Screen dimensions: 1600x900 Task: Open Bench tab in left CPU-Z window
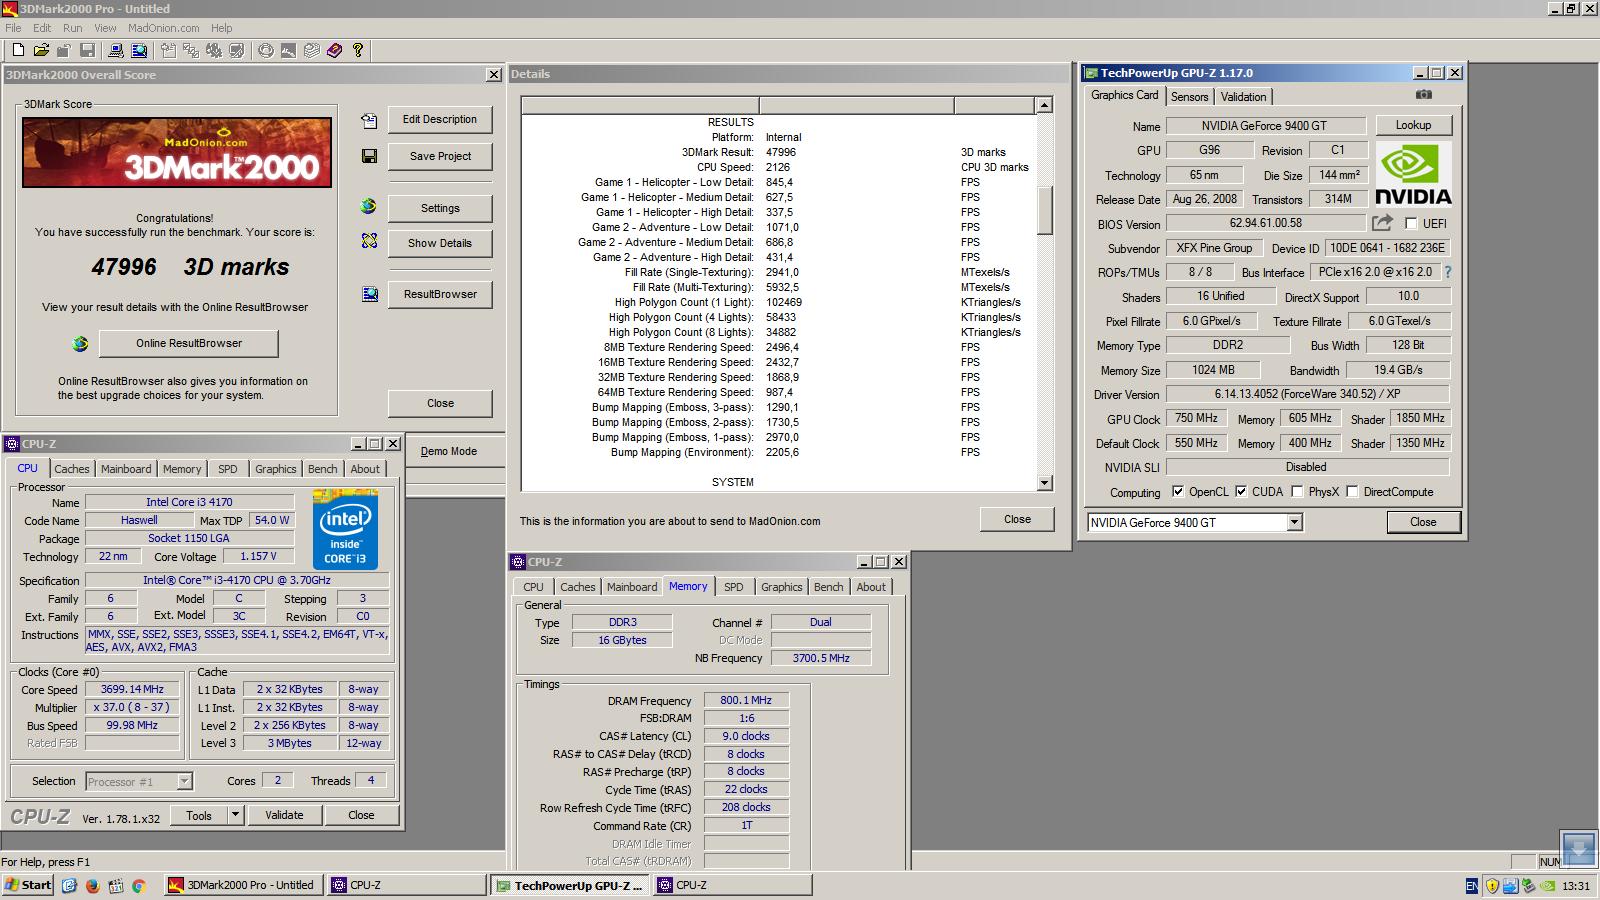[322, 468]
